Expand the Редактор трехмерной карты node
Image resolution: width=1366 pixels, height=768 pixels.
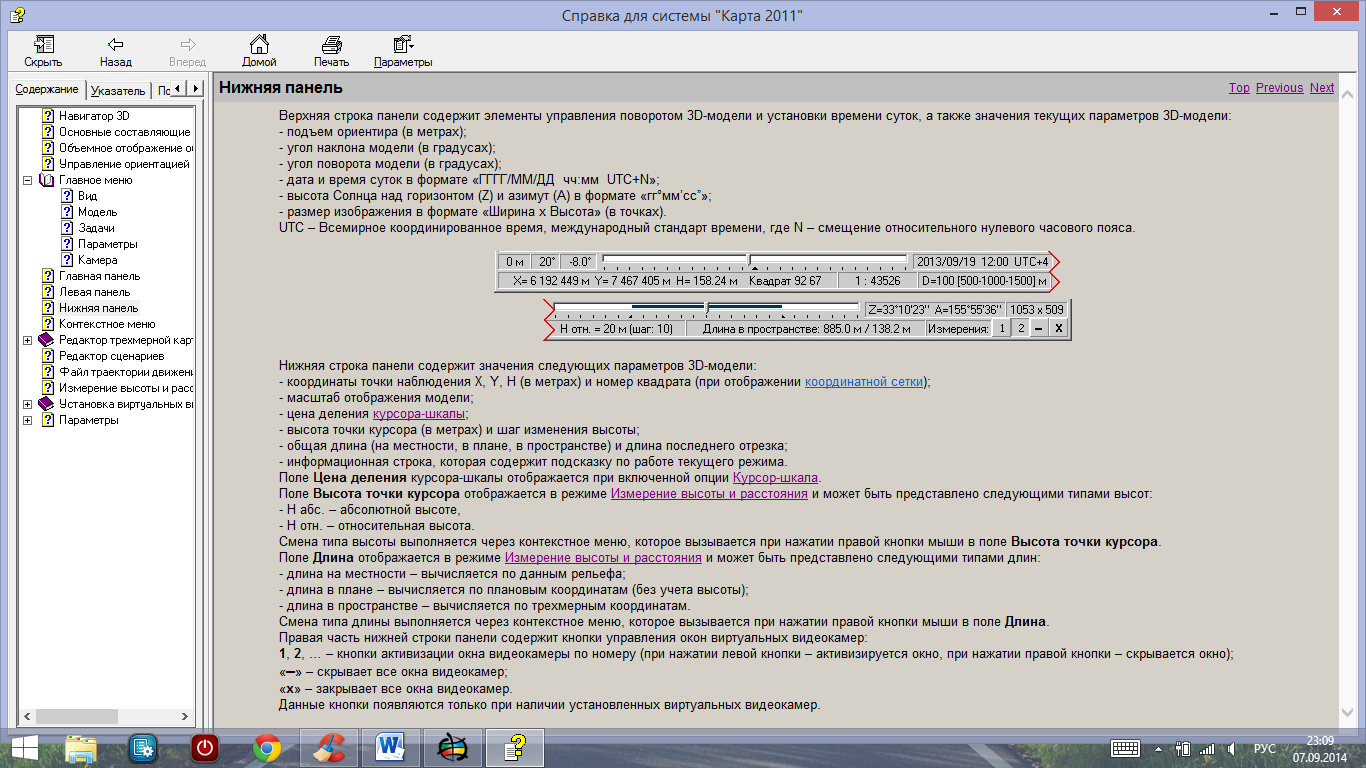pyautogui.click(x=27, y=340)
